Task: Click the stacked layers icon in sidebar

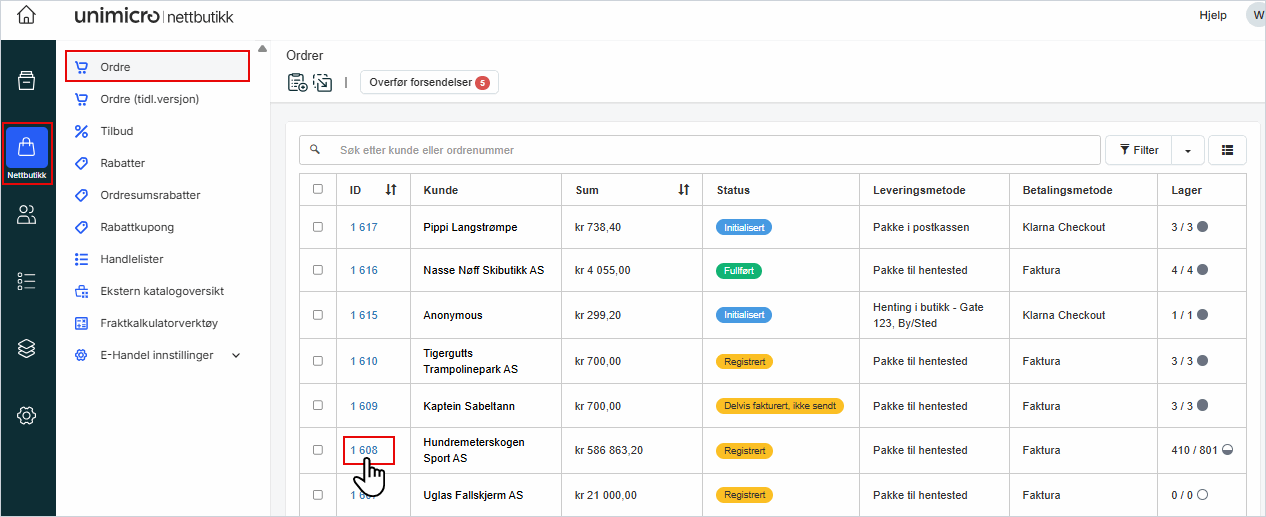Action: [x=27, y=348]
